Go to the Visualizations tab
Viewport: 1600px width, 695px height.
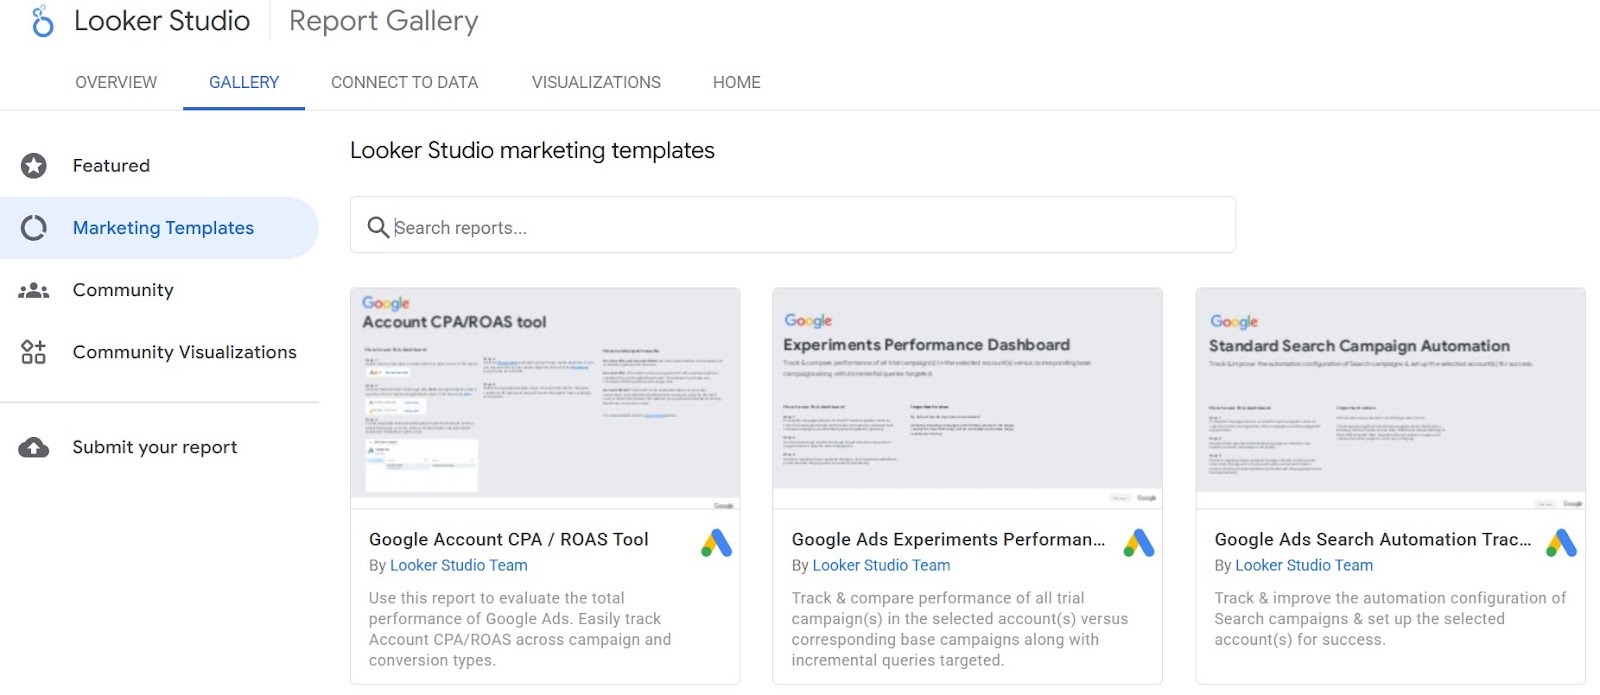click(596, 82)
